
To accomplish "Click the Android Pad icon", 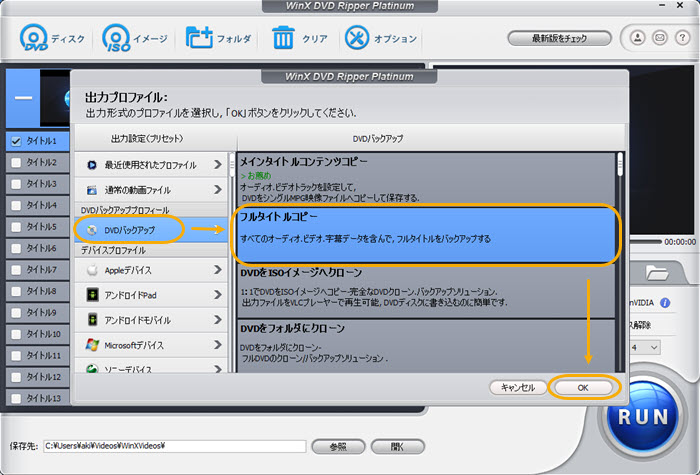I will [92, 295].
